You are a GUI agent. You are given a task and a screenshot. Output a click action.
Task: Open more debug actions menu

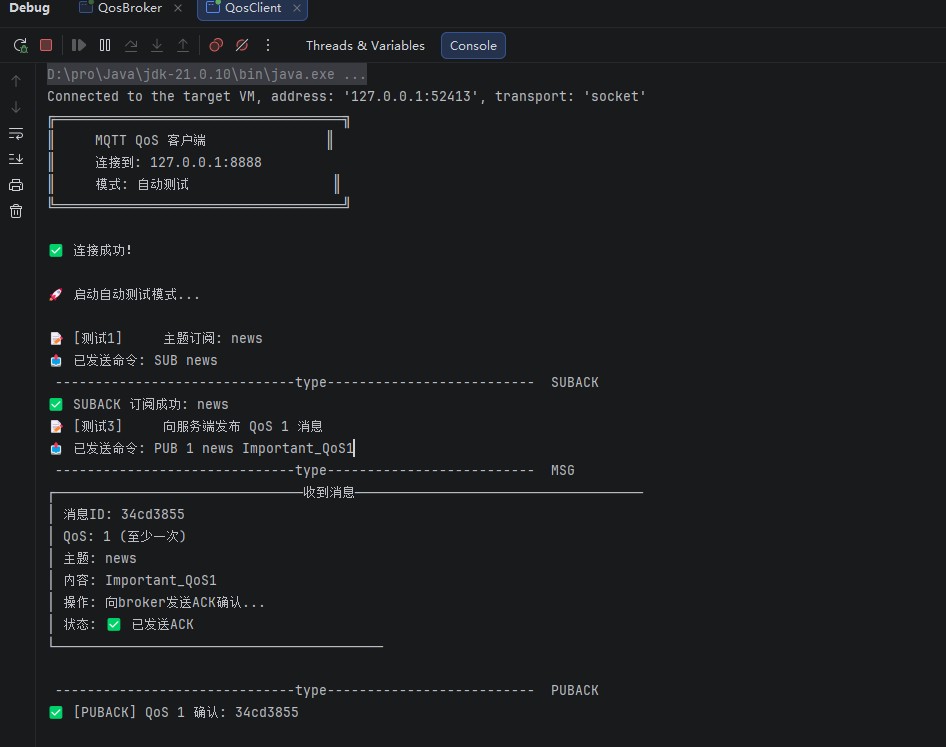pyautogui.click(x=268, y=45)
